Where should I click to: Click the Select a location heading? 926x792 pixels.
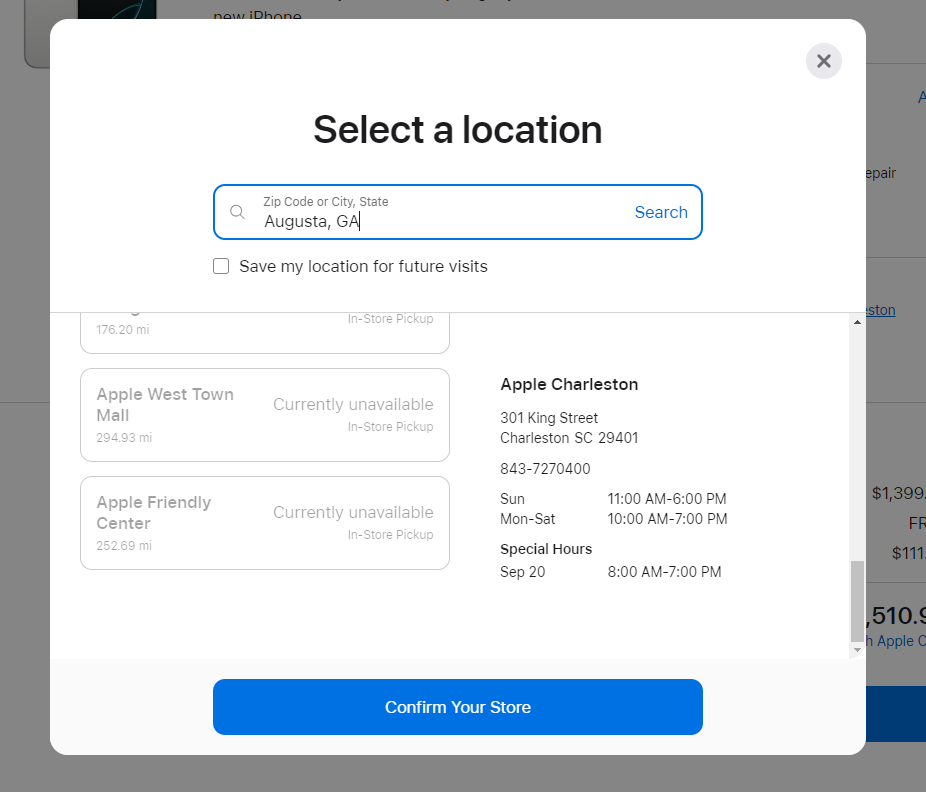pos(458,130)
